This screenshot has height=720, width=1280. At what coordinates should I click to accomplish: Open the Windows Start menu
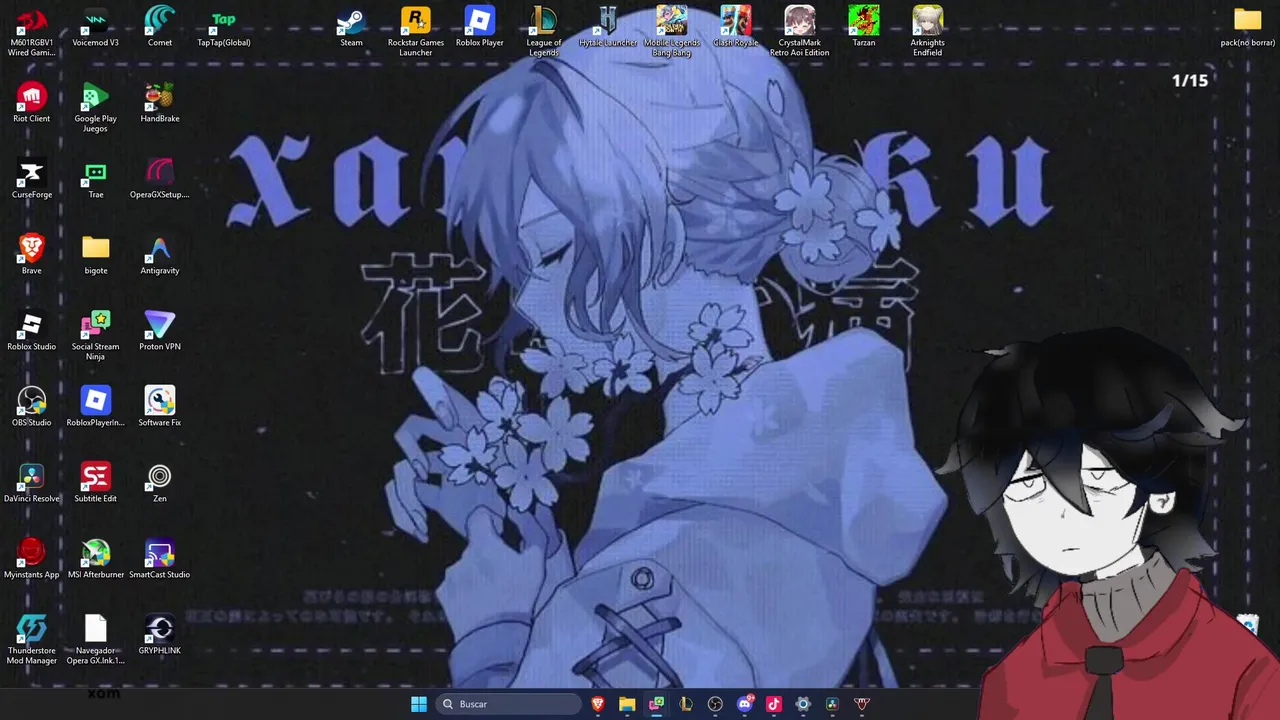(x=419, y=704)
